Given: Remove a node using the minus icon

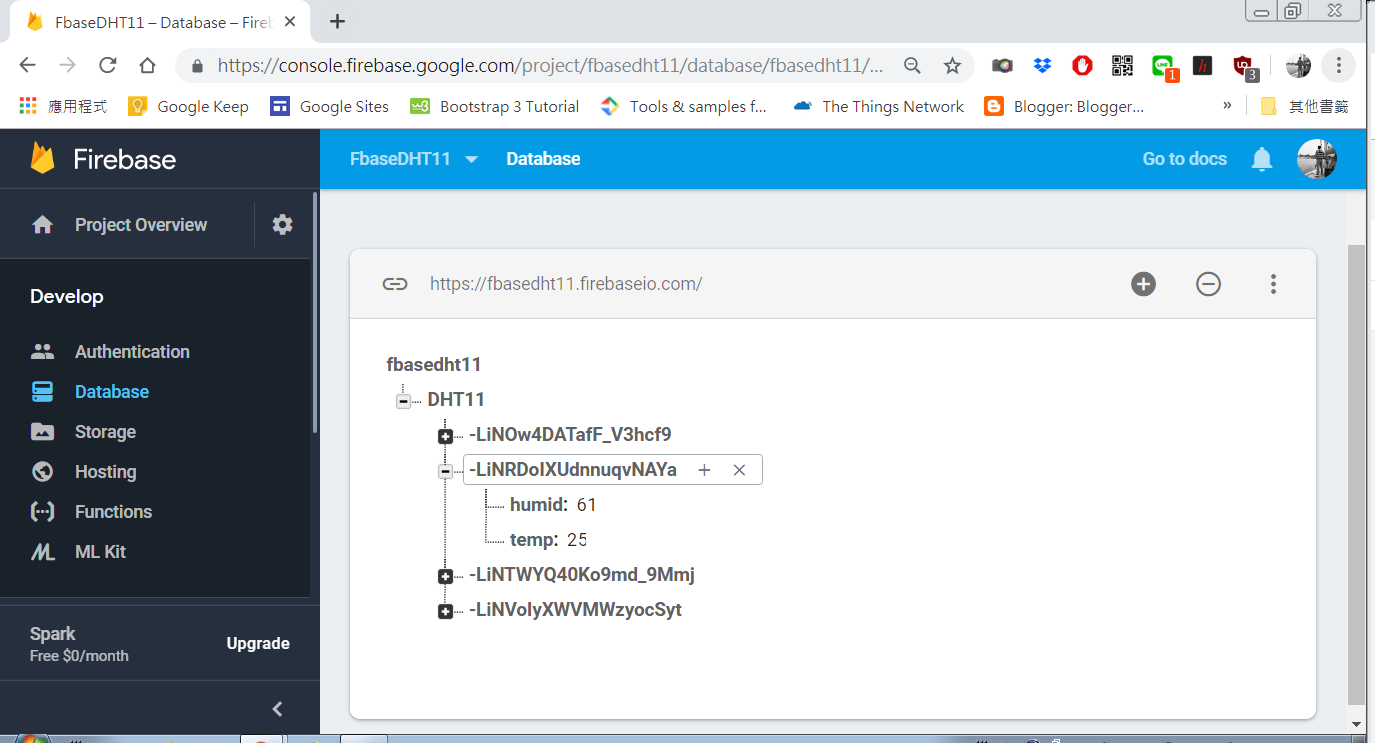Looking at the screenshot, I should tap(1208, 284).
